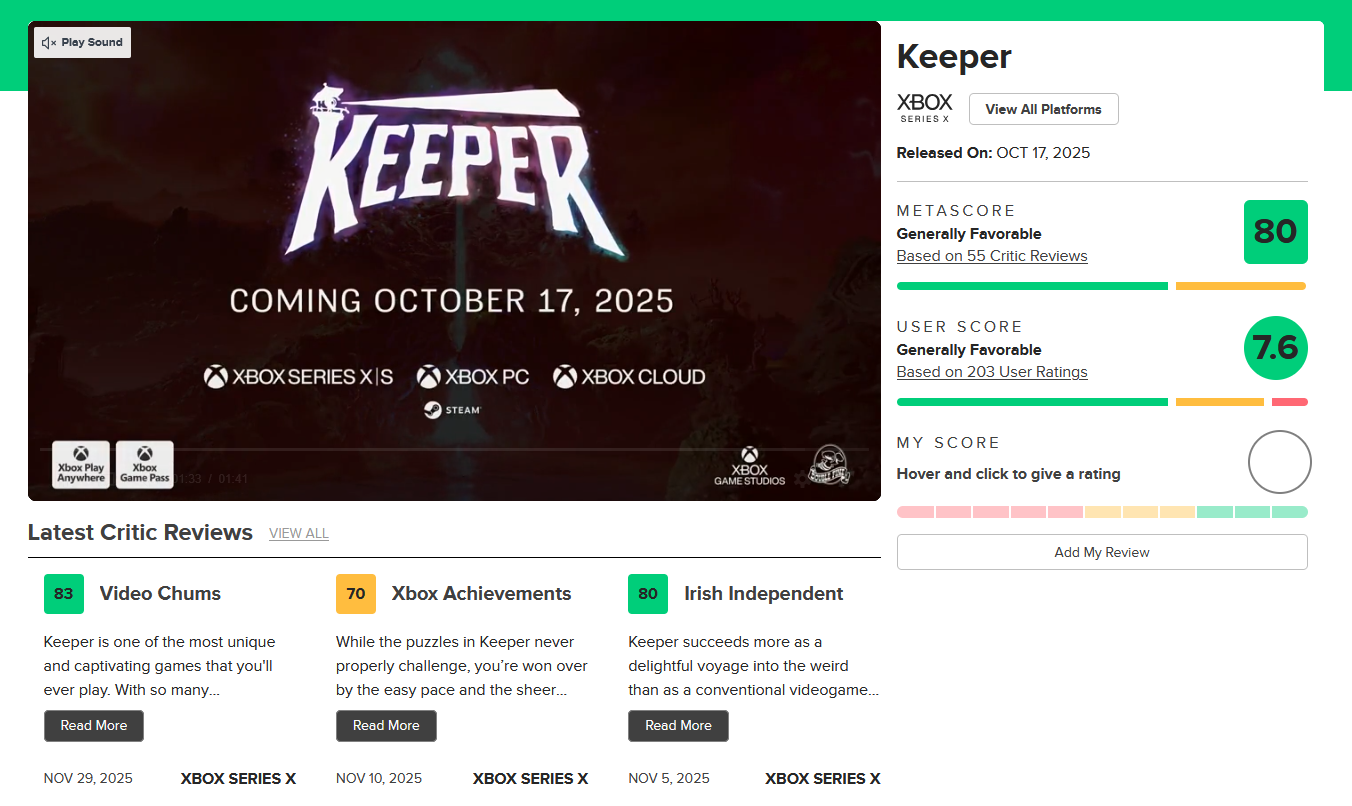Click the Video Chums 83 score badge

coord(64,594)
